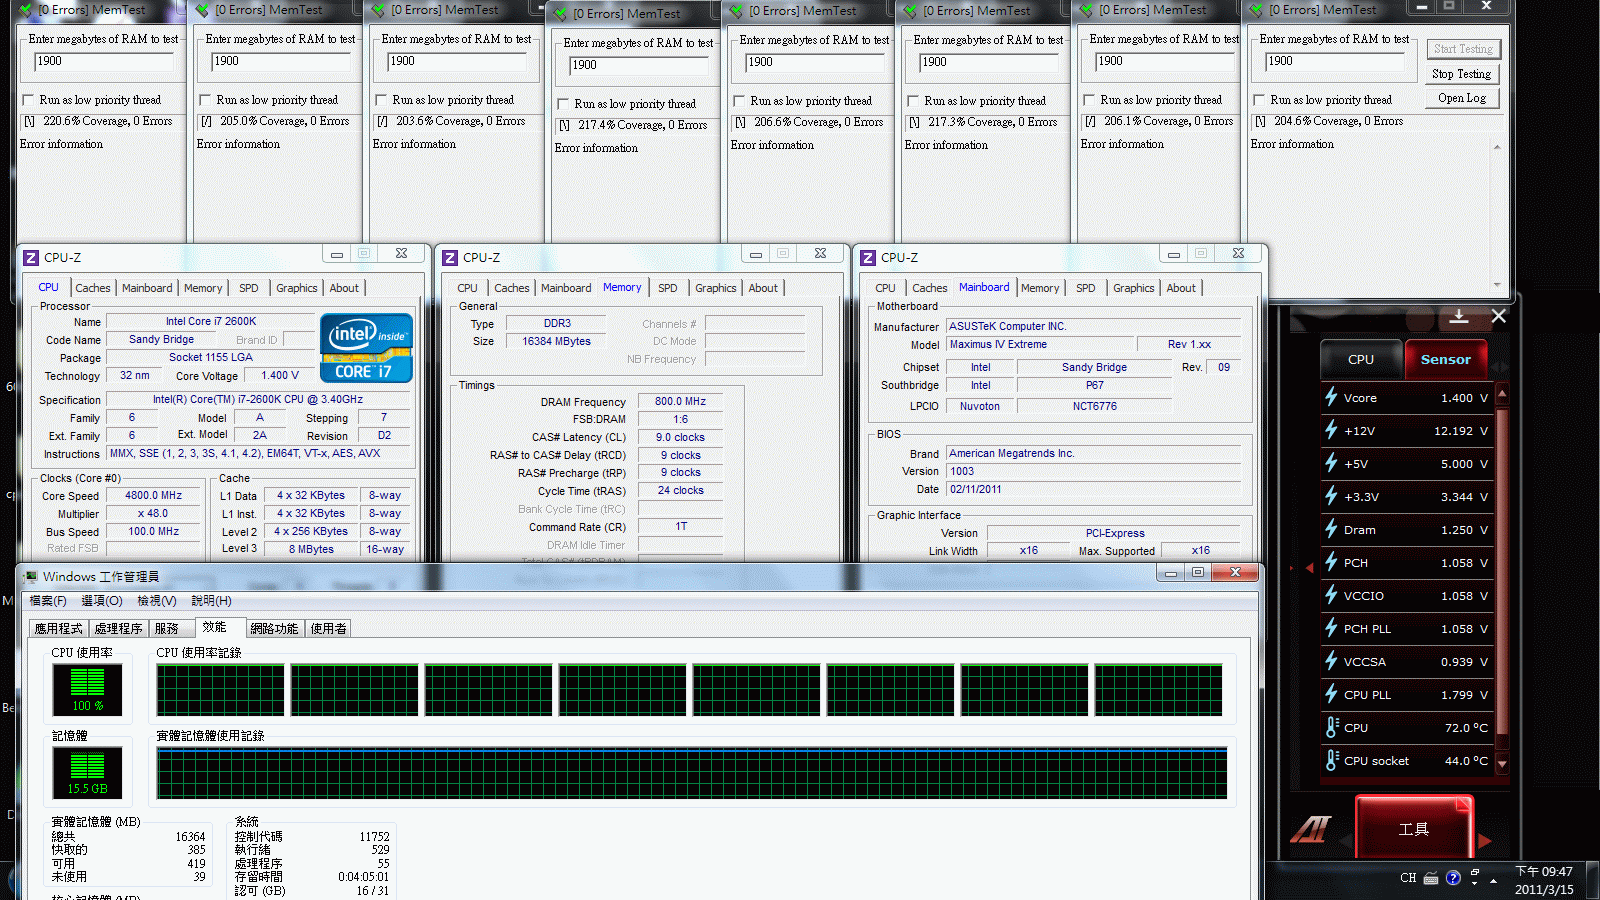Open Graphics tab in CPU-Z Mainboard window
The height and width of the screenshot is (900, 1600).
click(x=1134, y=288)
